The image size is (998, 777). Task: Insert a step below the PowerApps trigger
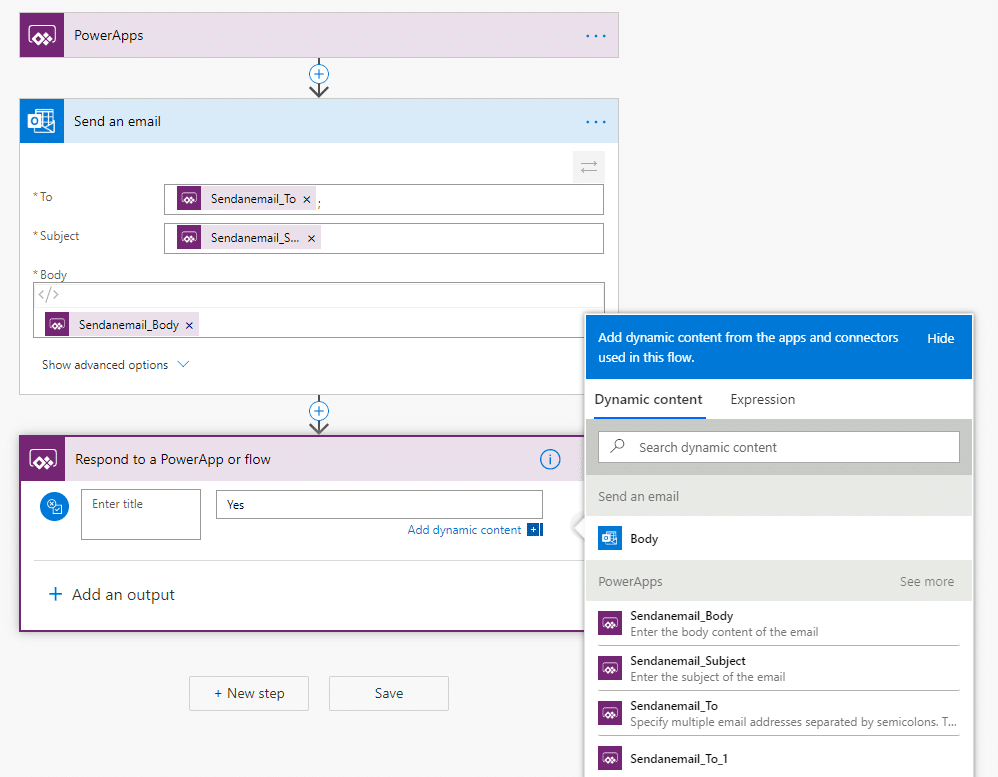click(x=319, y=74)
